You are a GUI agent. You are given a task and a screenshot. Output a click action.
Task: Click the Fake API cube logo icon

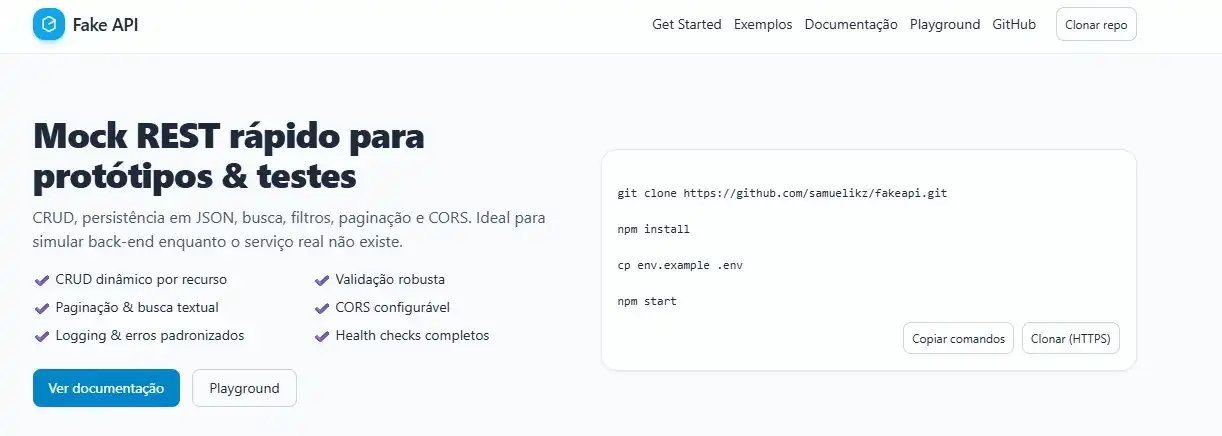[48, 25]
